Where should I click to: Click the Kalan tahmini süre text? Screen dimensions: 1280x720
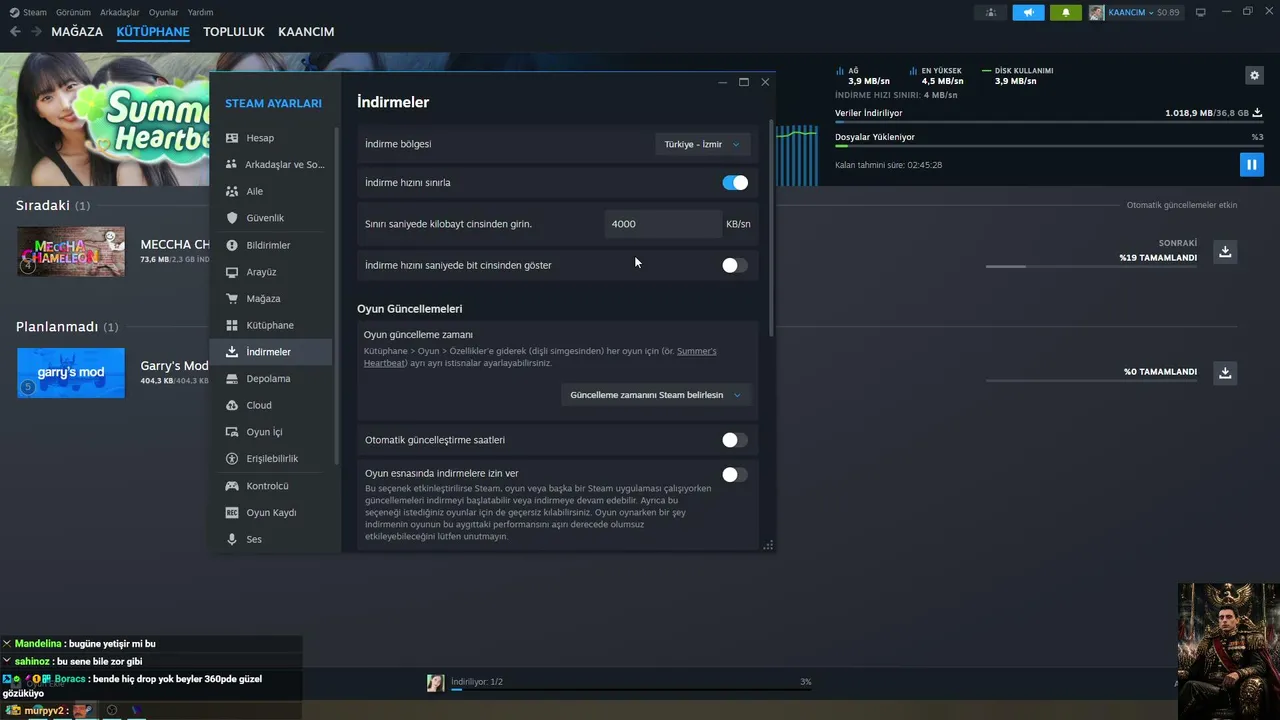889,165
